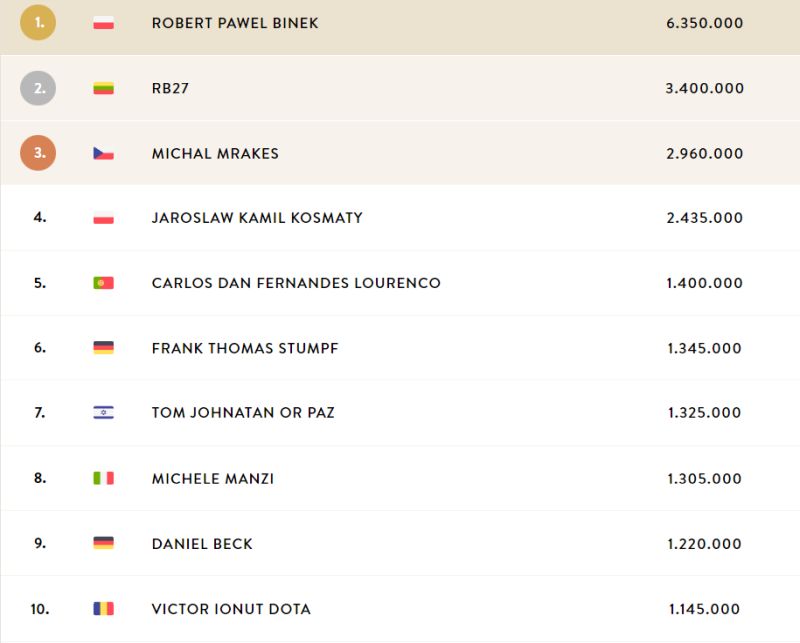Select Jaroslaw Kamil Kosmaty's name
The width and height of the screenshot is (800, 643).
click(257, 218)
